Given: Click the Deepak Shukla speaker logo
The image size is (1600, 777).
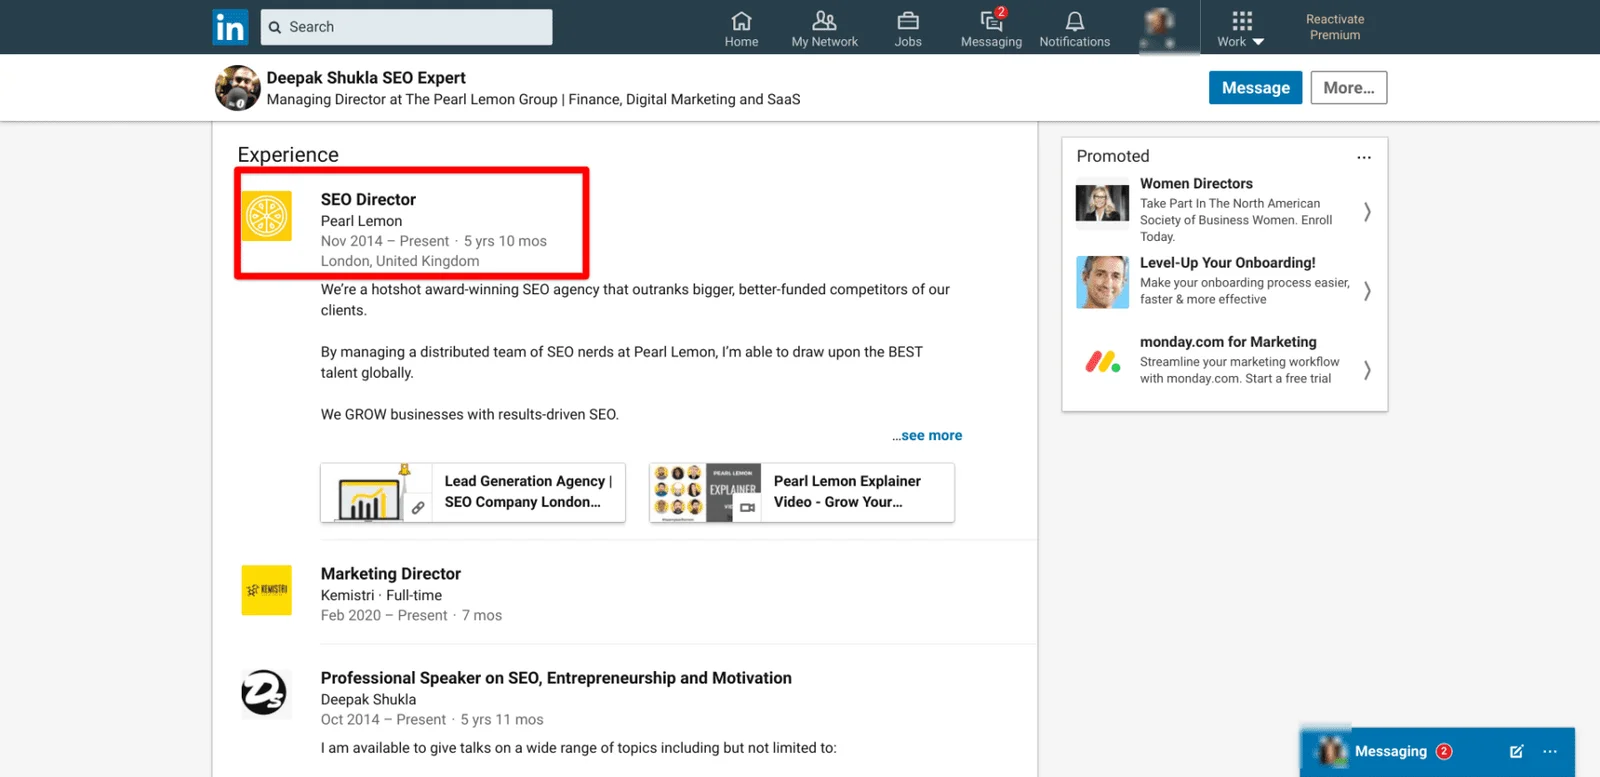Looking at the screenshot, I should coord(265,693).
